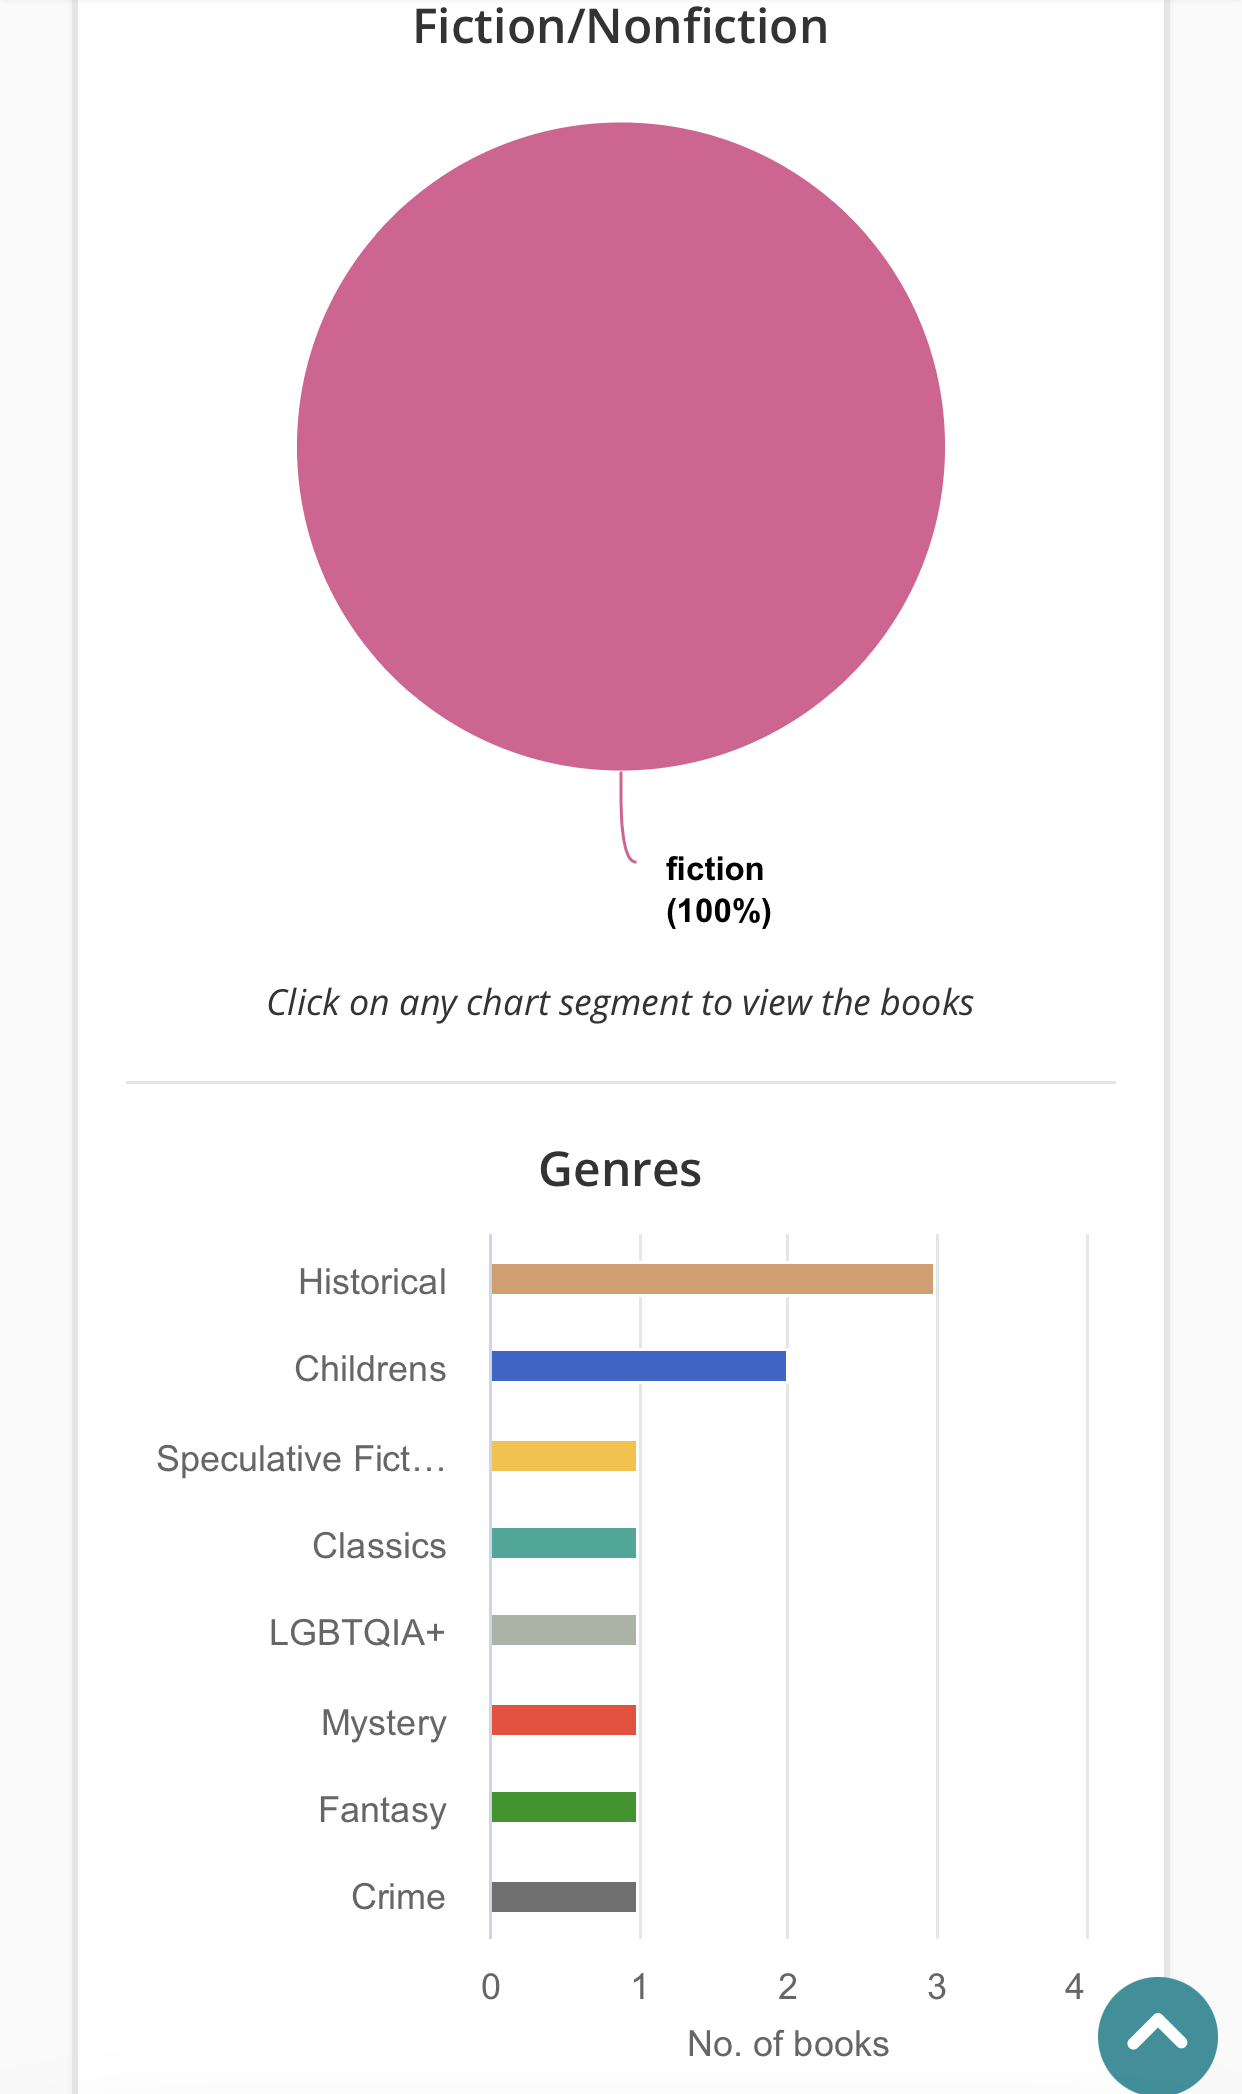Click the fiction (100%) pie label

pos(718,890)
